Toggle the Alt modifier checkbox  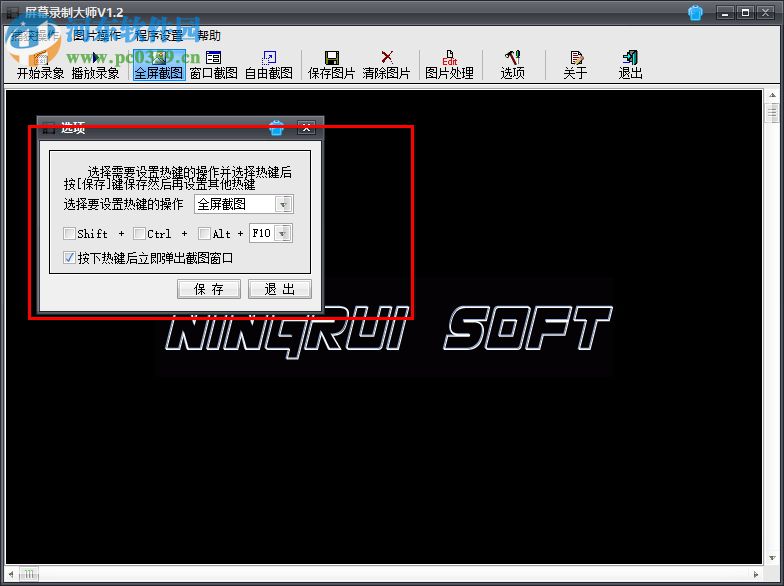point(204,234)
